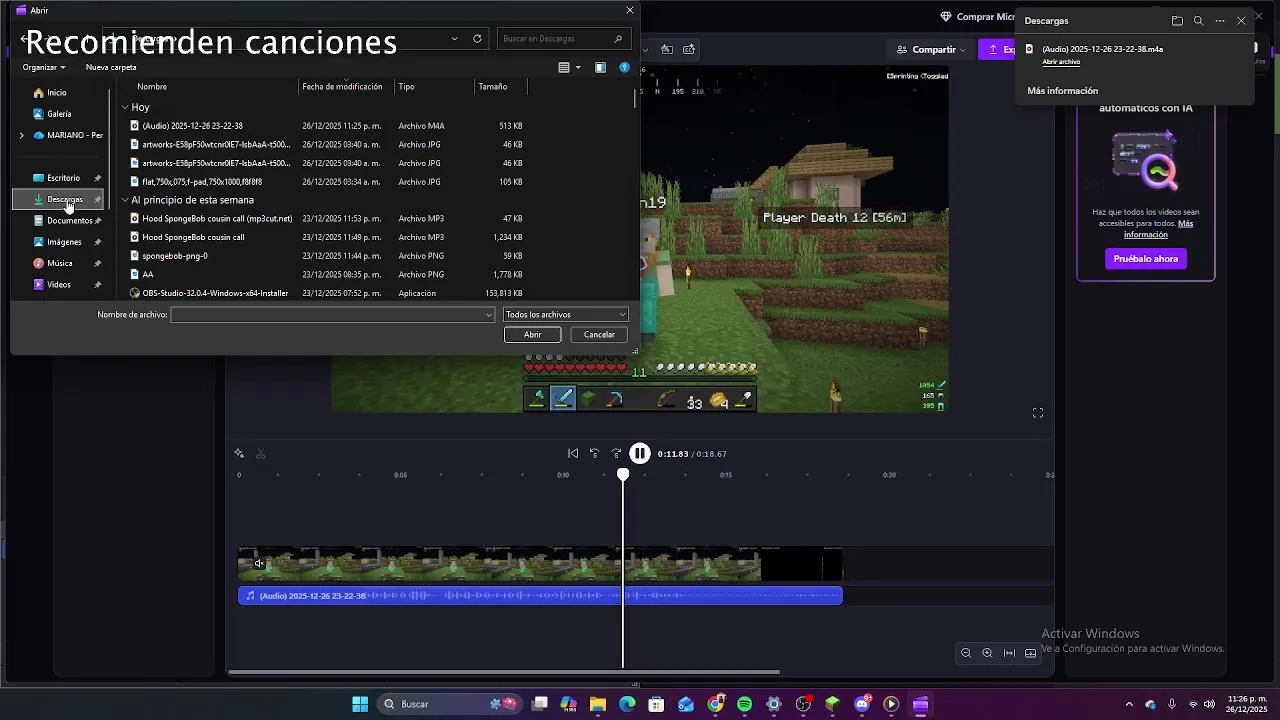Click Nueva carpeta
Viewport: 1280px width, 720px height.
coord(111,67)
